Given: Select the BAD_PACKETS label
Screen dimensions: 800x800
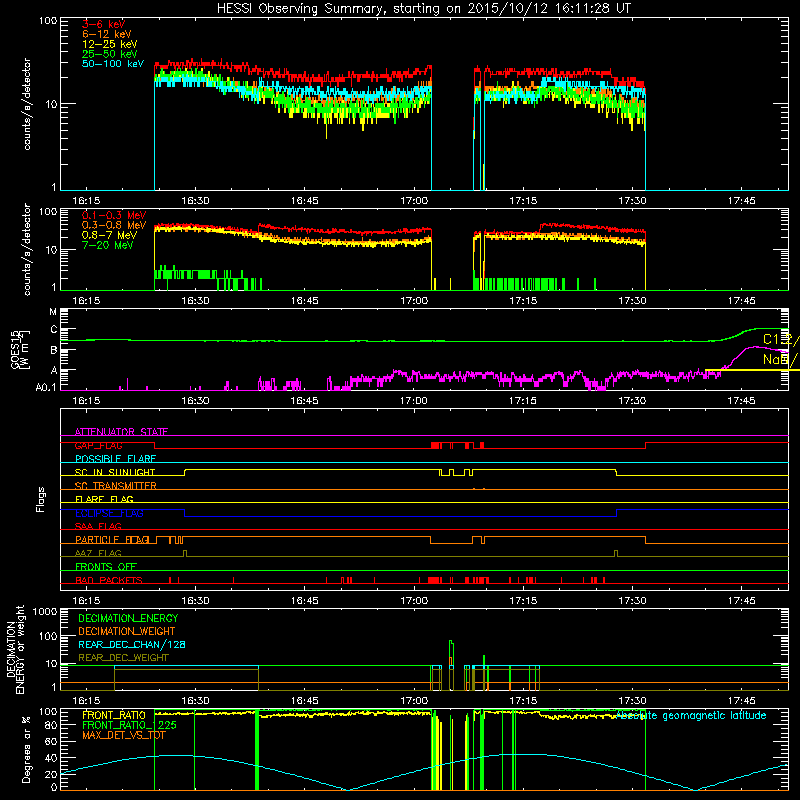Looking at the screenshot, I should pos(109,580).
